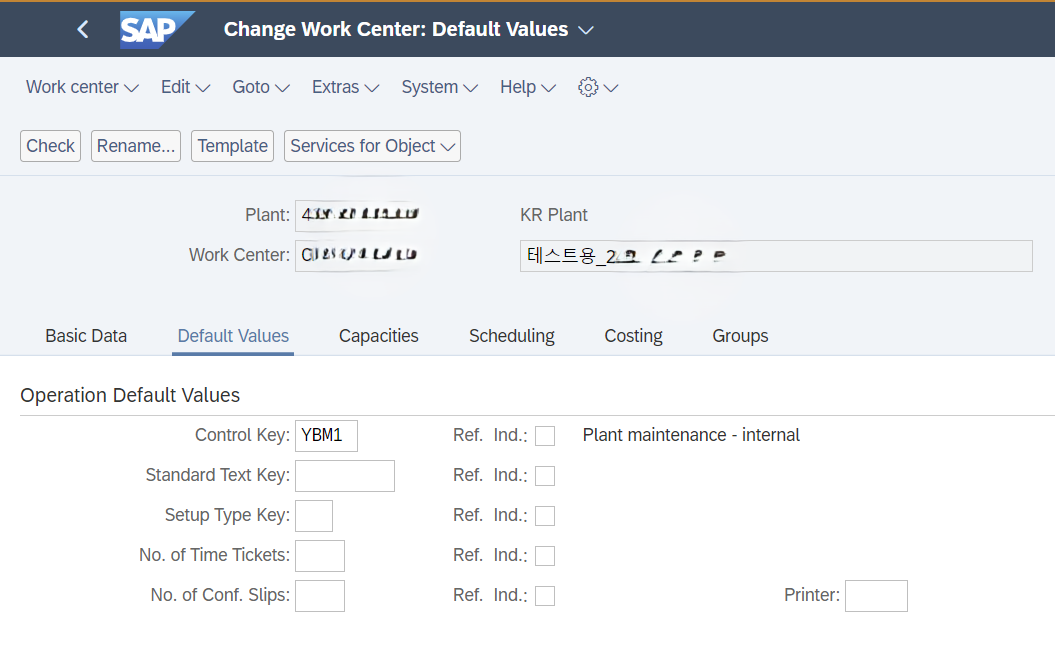
Task: Click the SAP logo
Action: pos(157,30)
